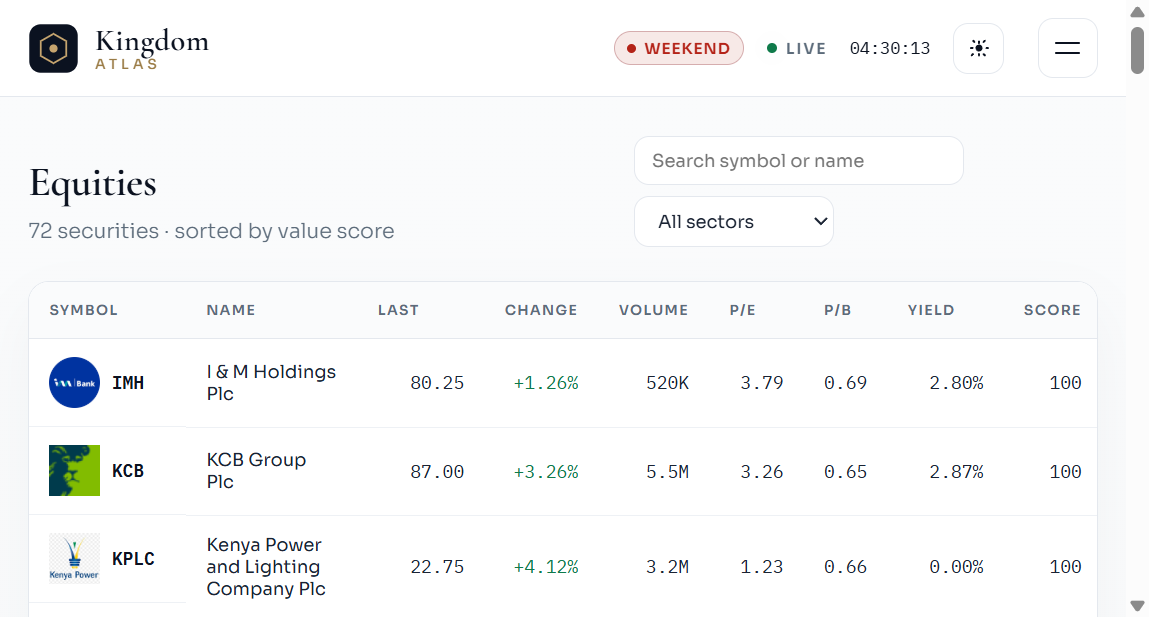Screen dimensions: 1149x617
Task: Sort by the P/E column header
Action: 742,310
